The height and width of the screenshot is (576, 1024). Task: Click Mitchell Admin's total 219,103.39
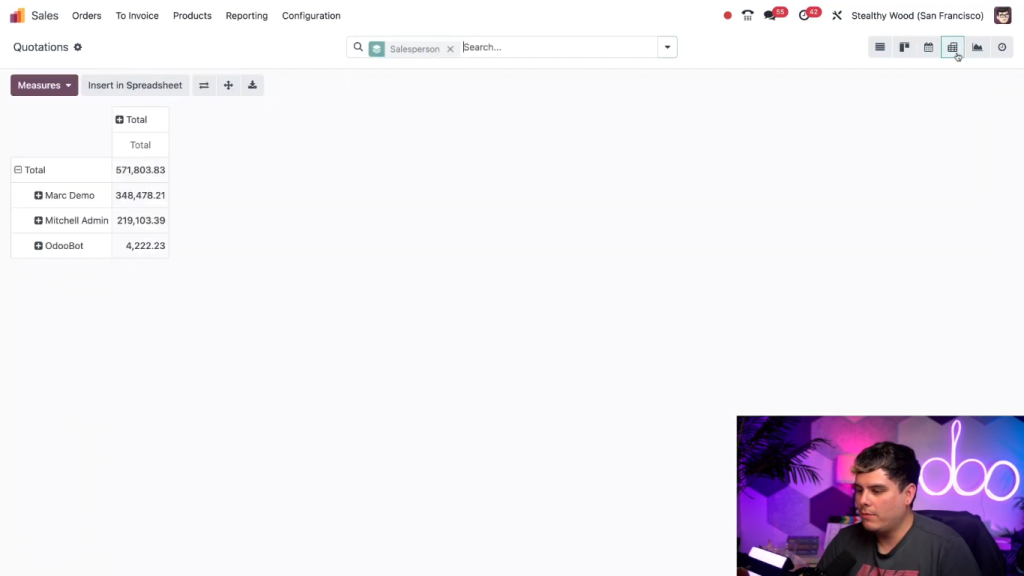coord(140,221)
